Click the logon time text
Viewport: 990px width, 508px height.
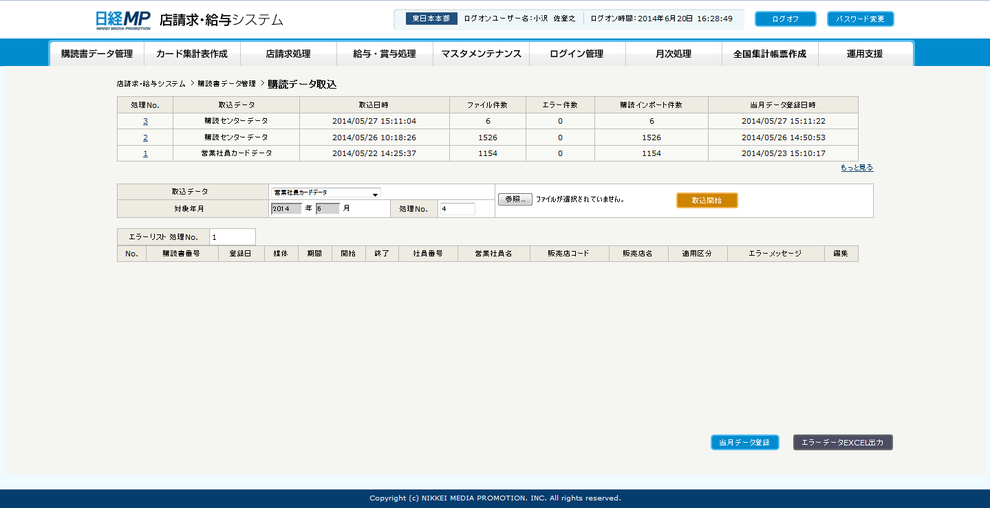661,19
